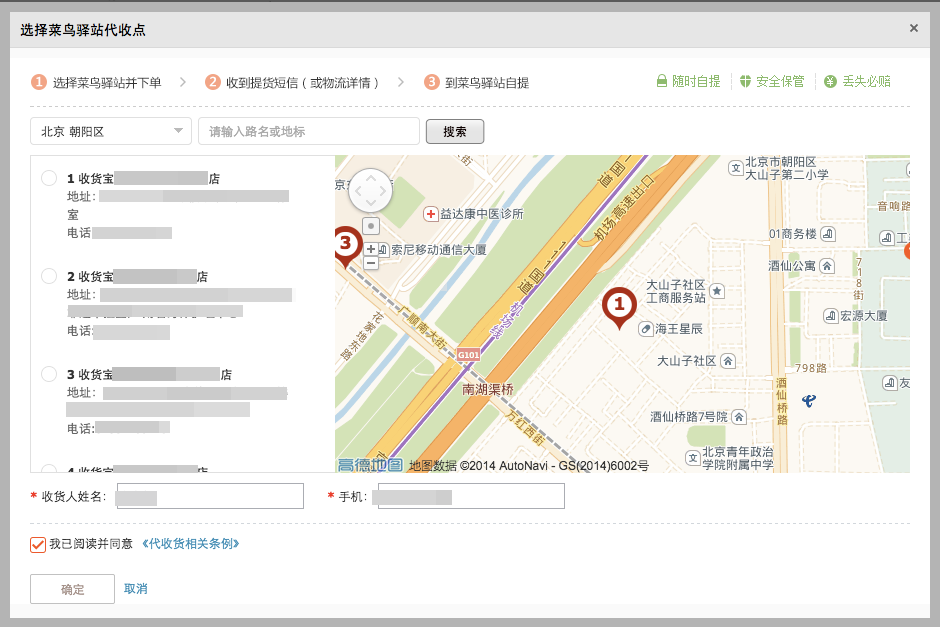Zoom out the map with minus button
The width and height of the screenshot is (940, 627).
pyautogui.click(x=371, y=263)
